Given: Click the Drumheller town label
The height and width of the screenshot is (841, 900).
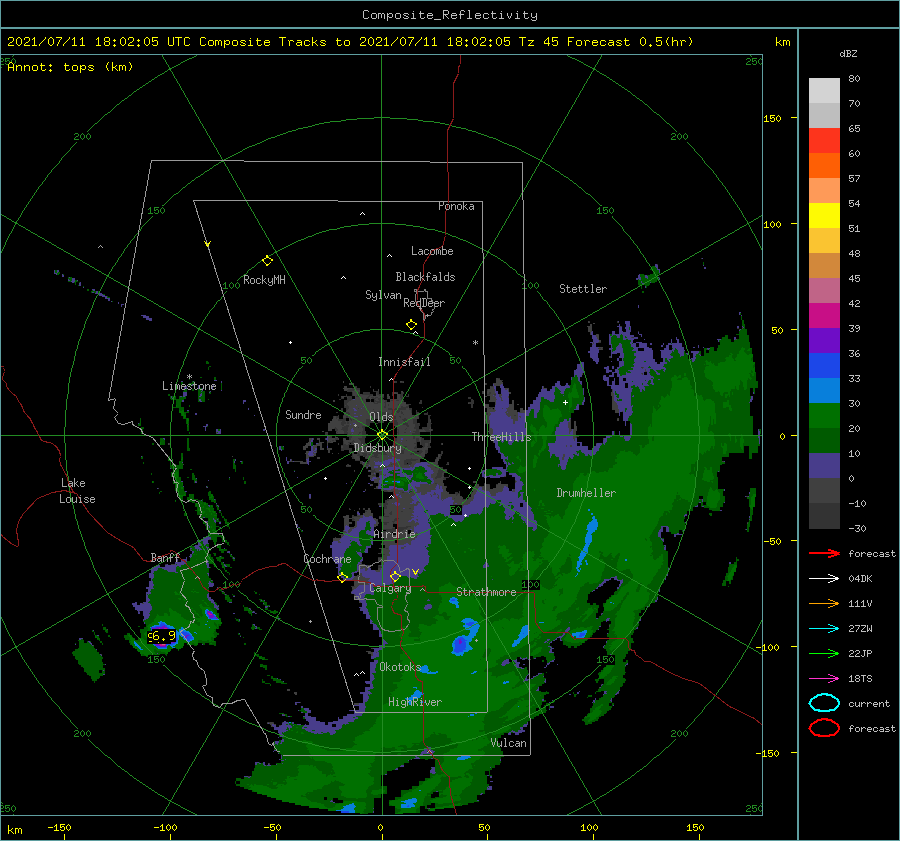Looking at the screenshot, I should [x=586, y=493].
